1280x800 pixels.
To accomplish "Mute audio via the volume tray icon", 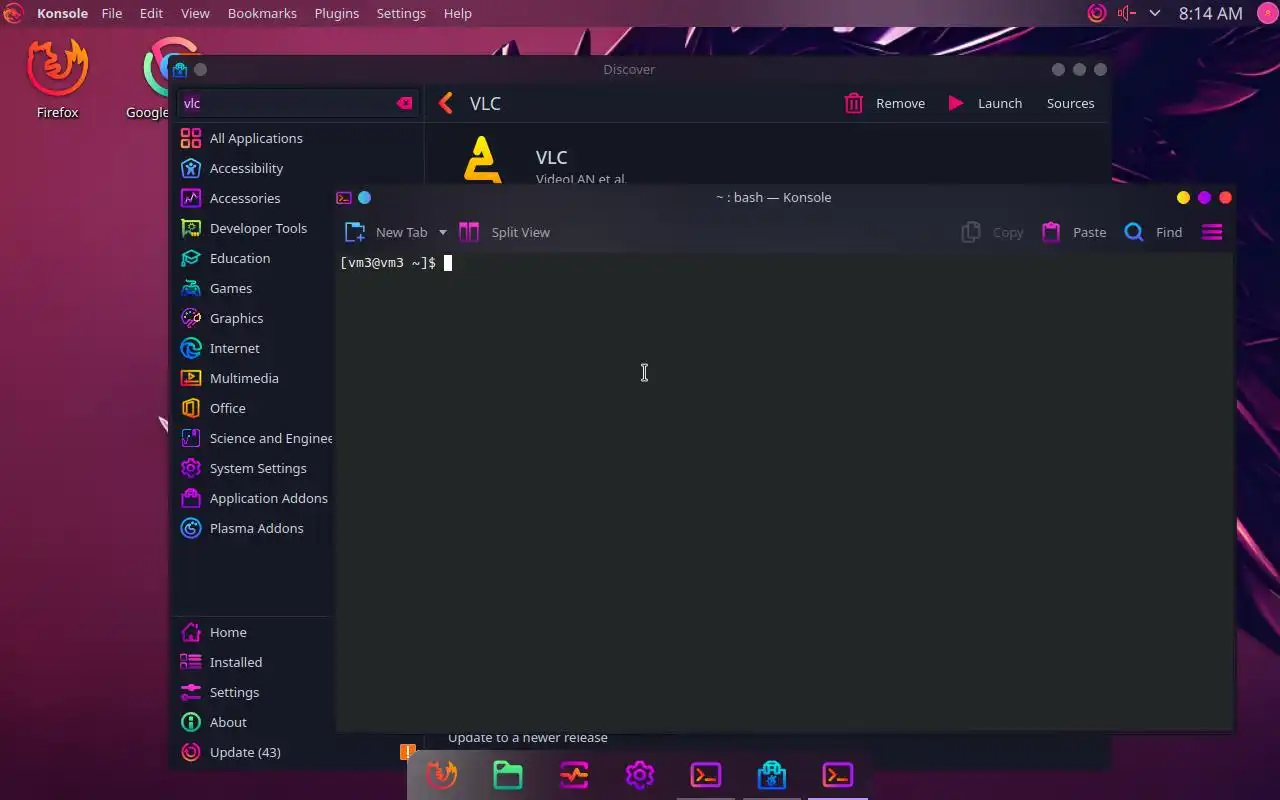I will (1127, 13).
